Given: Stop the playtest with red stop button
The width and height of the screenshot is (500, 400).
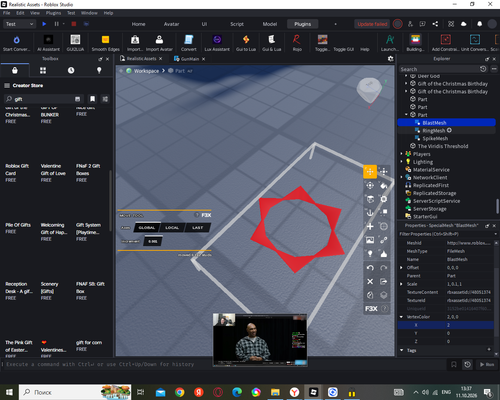Looking at the screenshot, I should pos(74,24).
